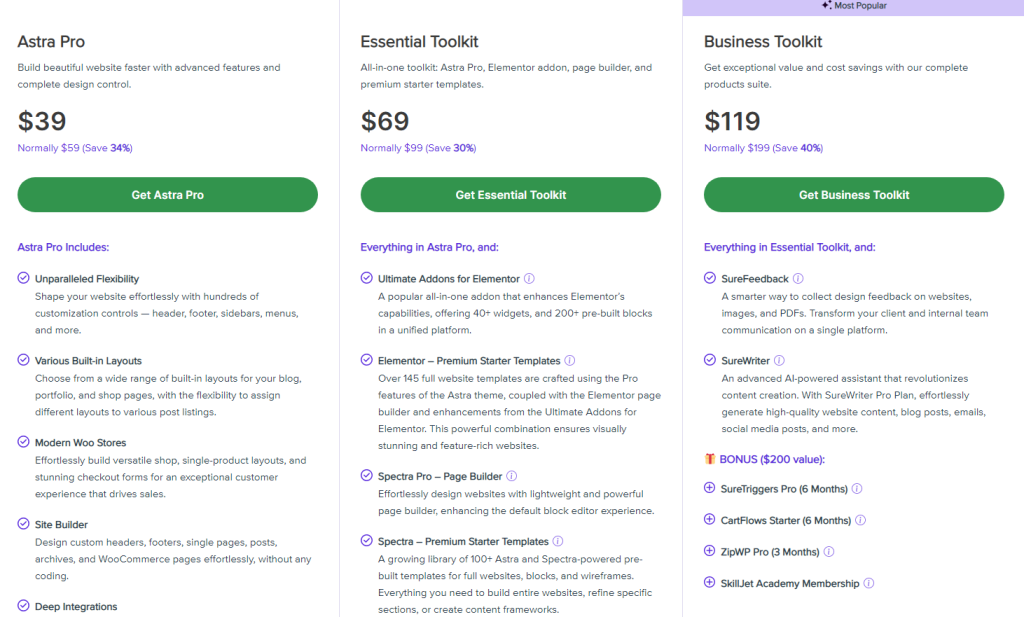This screenshot has width=1024, height=617.
Task: Expand the SureTriggers Pro plus icon
Action: pos(710,489)
